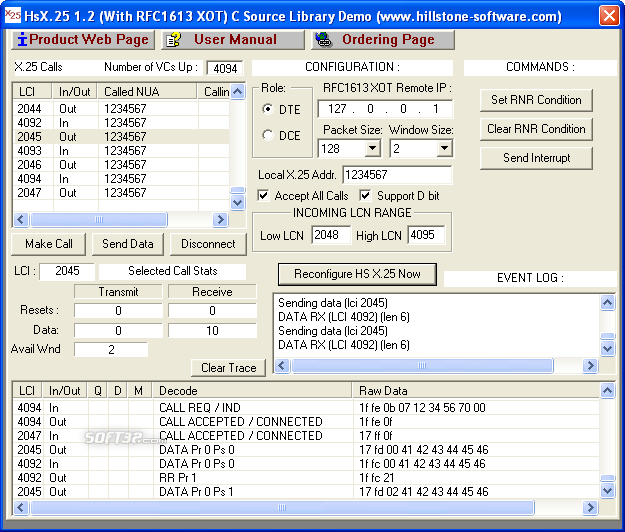Click the Set RNR Condition button
Image resolution: width=625 pixels, height=532 pixels.
click(536, 100)
